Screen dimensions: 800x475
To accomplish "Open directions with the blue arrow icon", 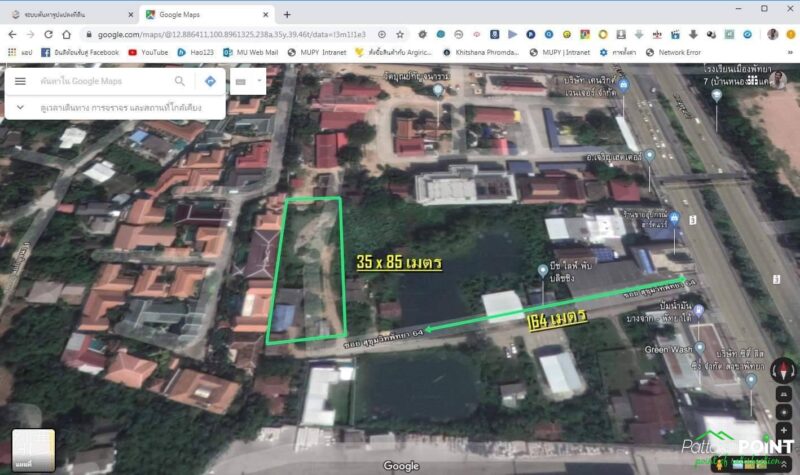I will (x=210, y=81).
